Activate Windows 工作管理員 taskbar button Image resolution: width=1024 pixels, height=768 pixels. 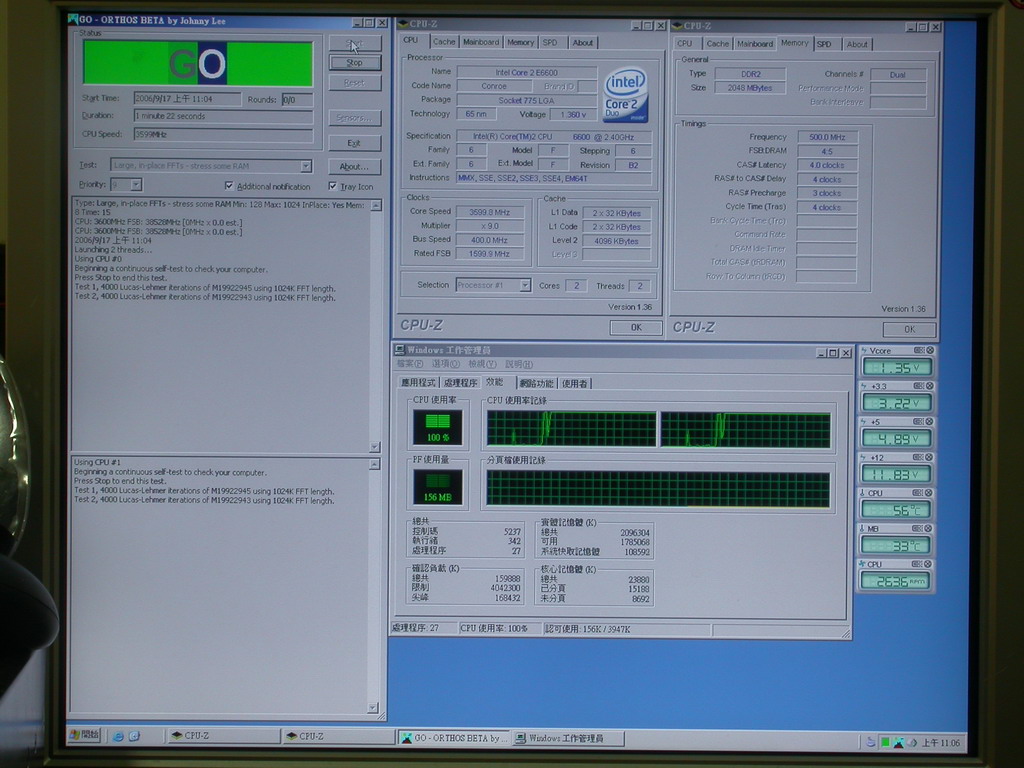pyautogui.click(x=568, y=739)
